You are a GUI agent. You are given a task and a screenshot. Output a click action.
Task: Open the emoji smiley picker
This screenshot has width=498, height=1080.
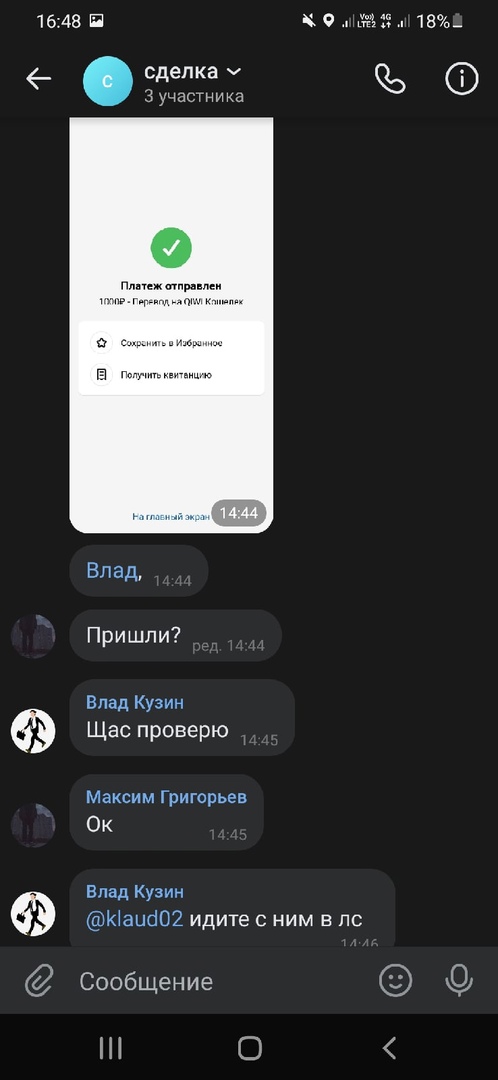[396, 980]
